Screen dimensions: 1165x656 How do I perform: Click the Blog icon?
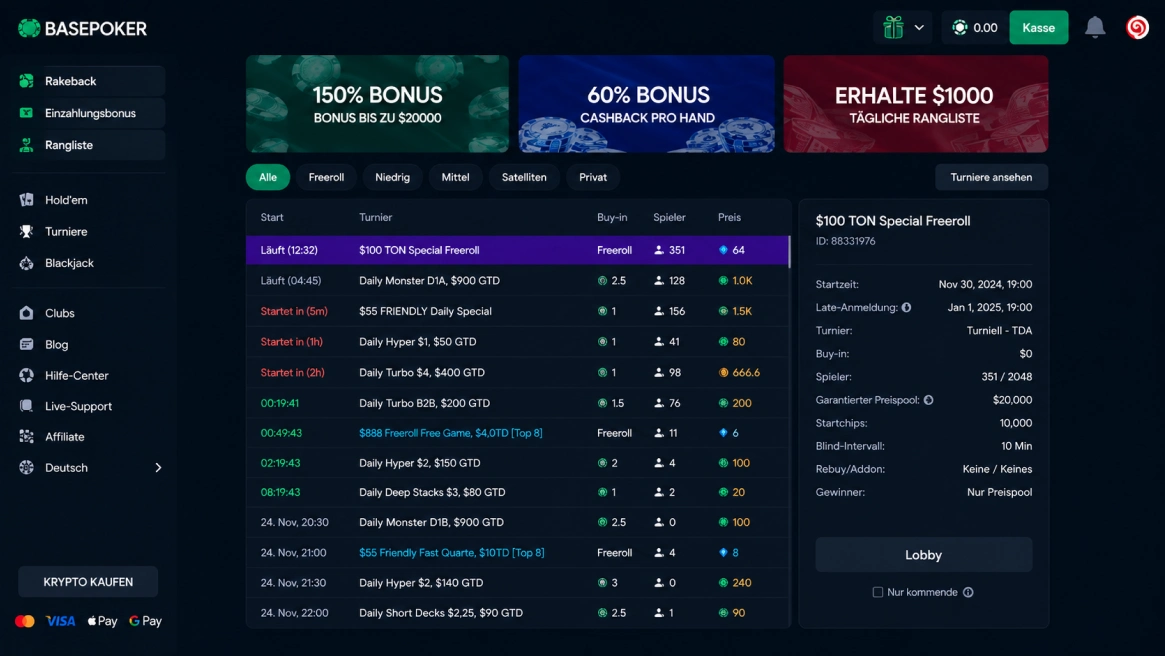[x=27, y=345]
